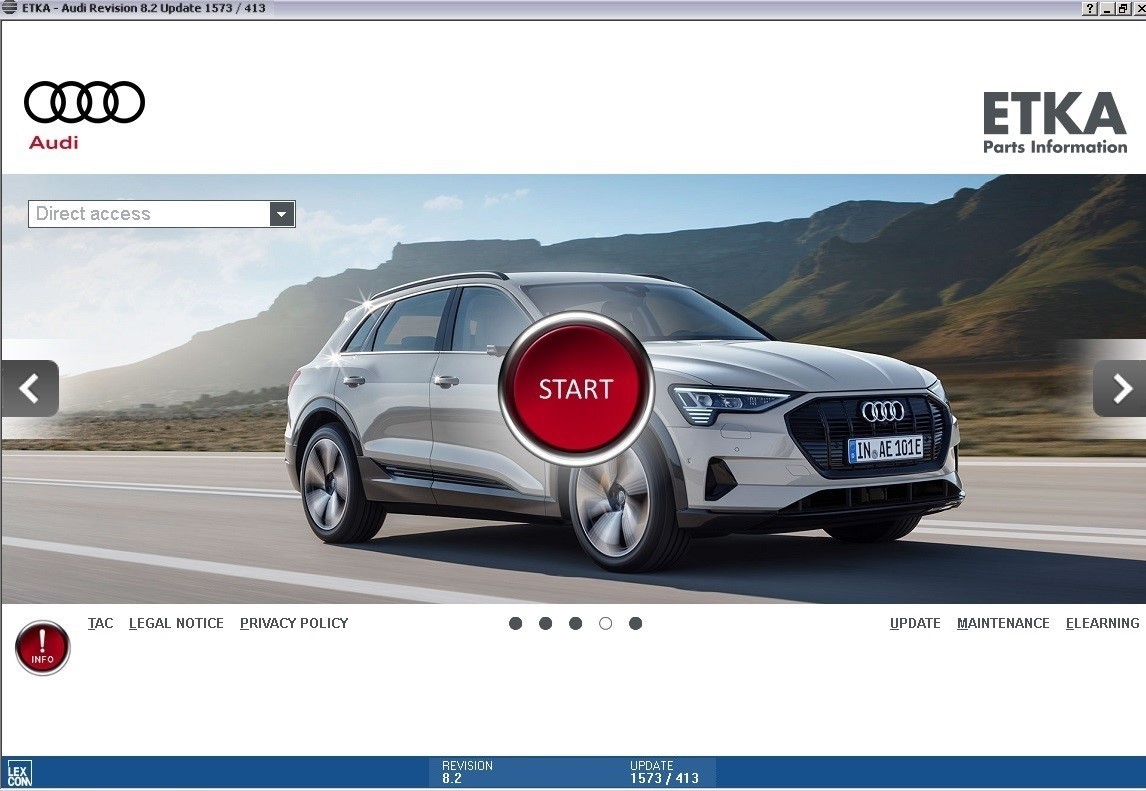Close the ETKA window
The image size is (1146, 791).
point(1138,9)
